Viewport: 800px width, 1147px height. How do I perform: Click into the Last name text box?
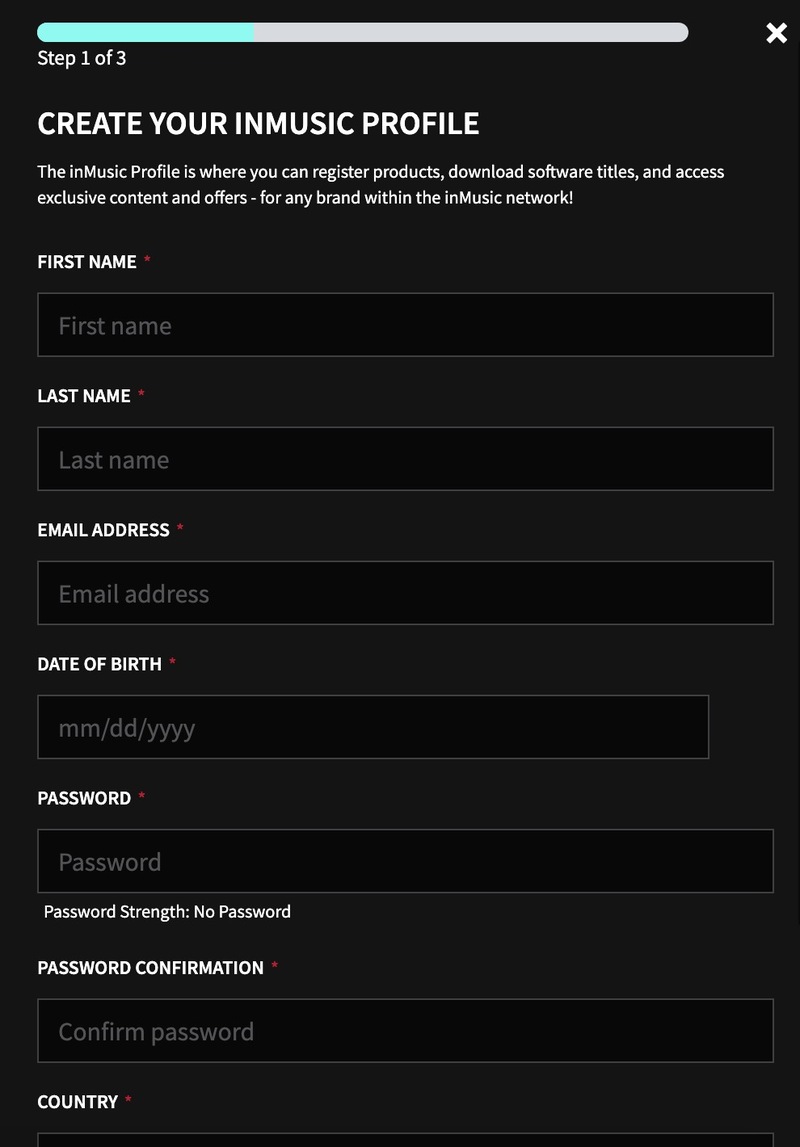tap(405, 459)
